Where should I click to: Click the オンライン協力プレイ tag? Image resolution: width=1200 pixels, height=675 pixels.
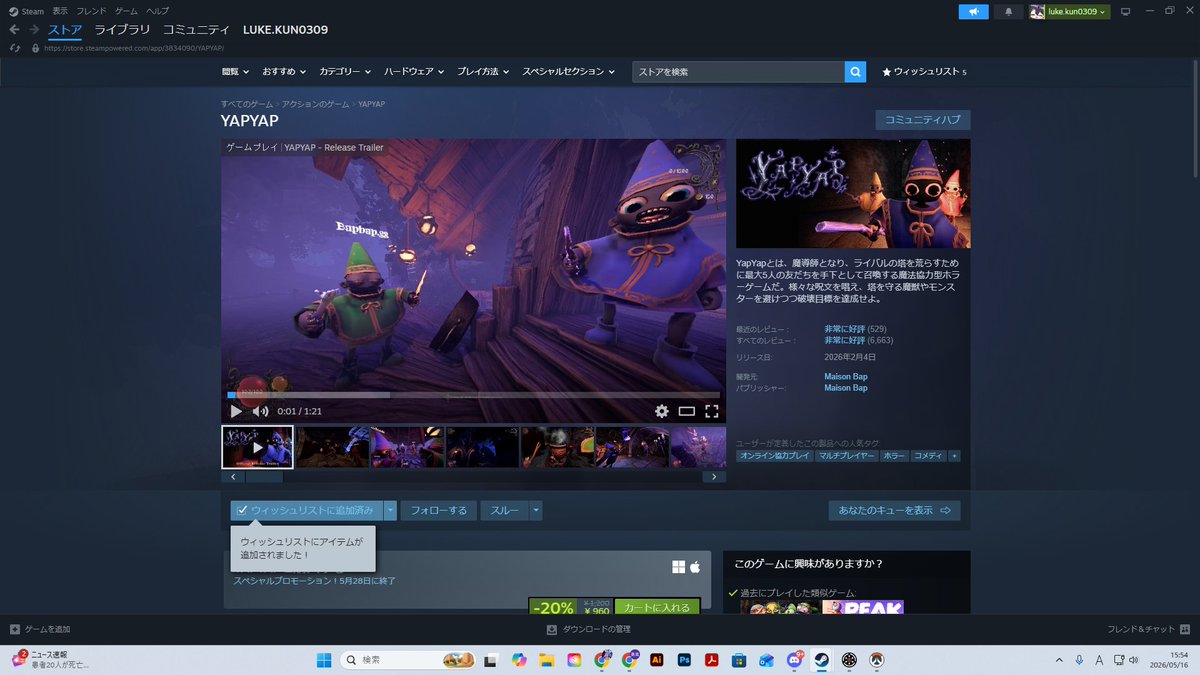[x=775, y=455]
